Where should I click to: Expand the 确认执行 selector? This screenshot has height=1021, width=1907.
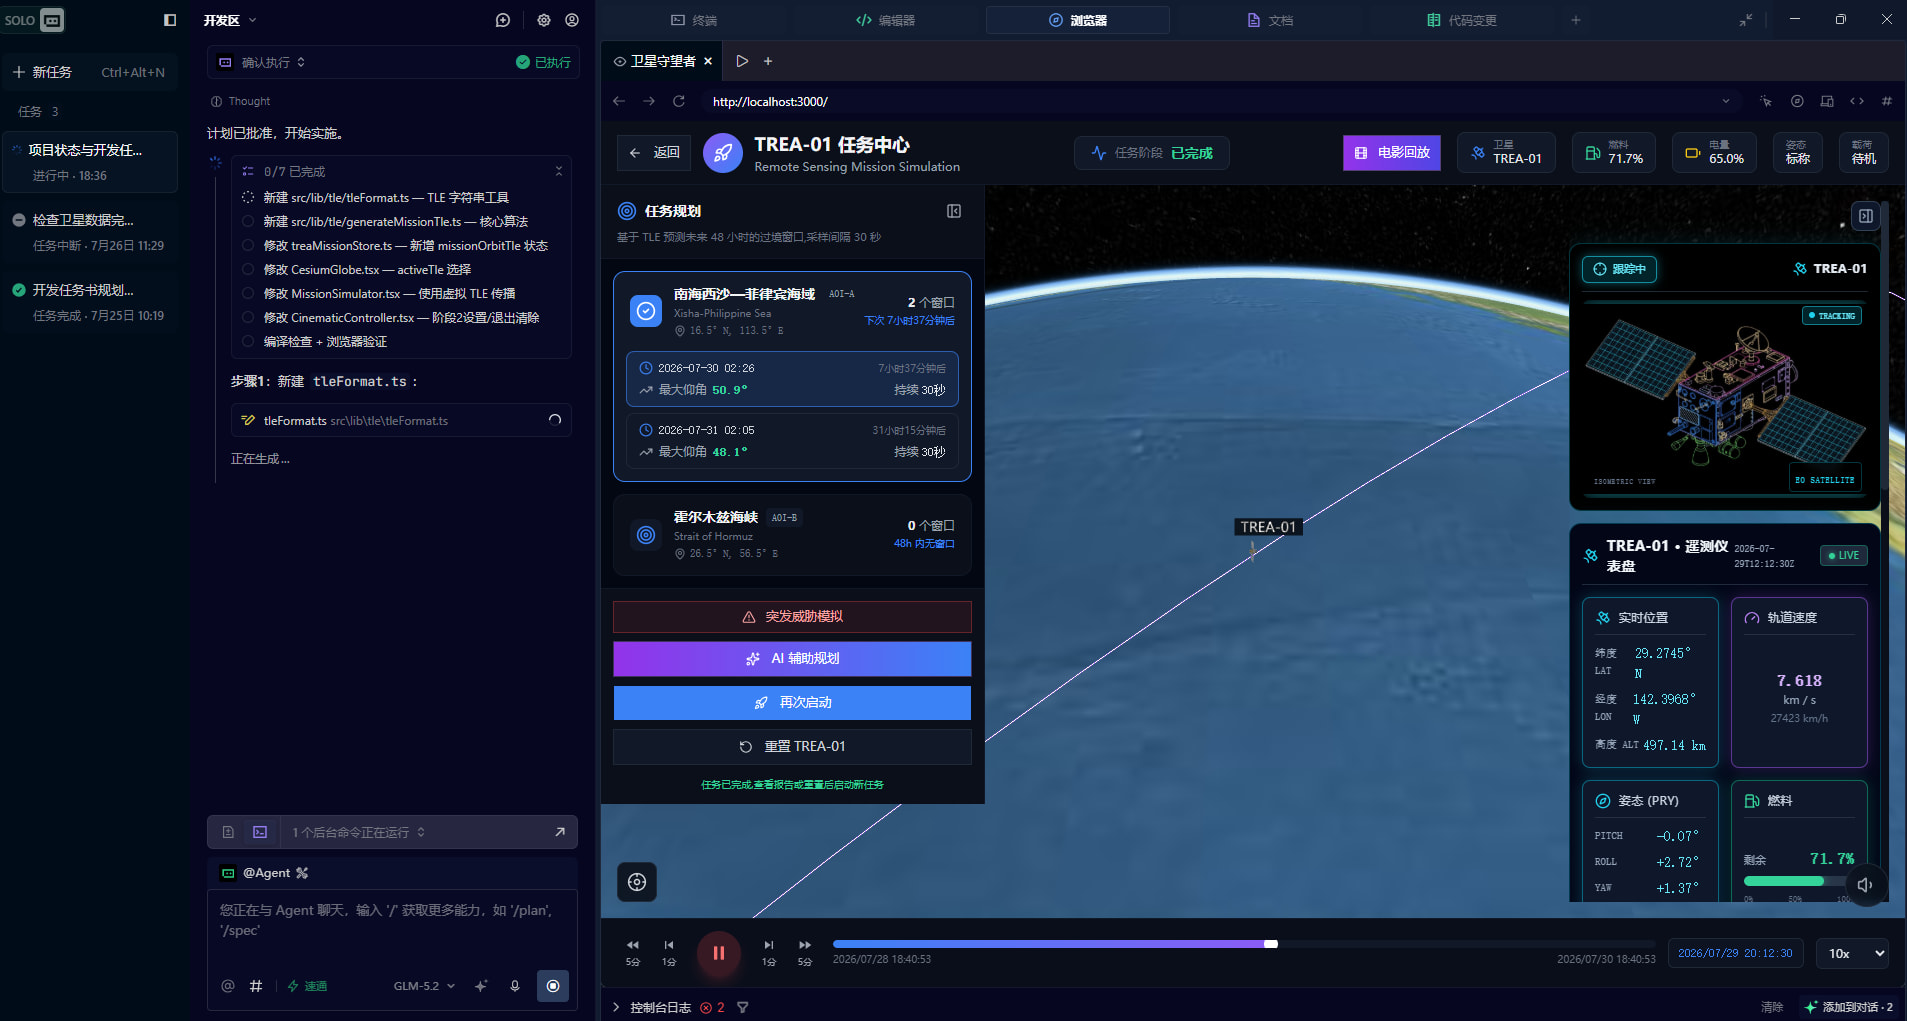273,62
